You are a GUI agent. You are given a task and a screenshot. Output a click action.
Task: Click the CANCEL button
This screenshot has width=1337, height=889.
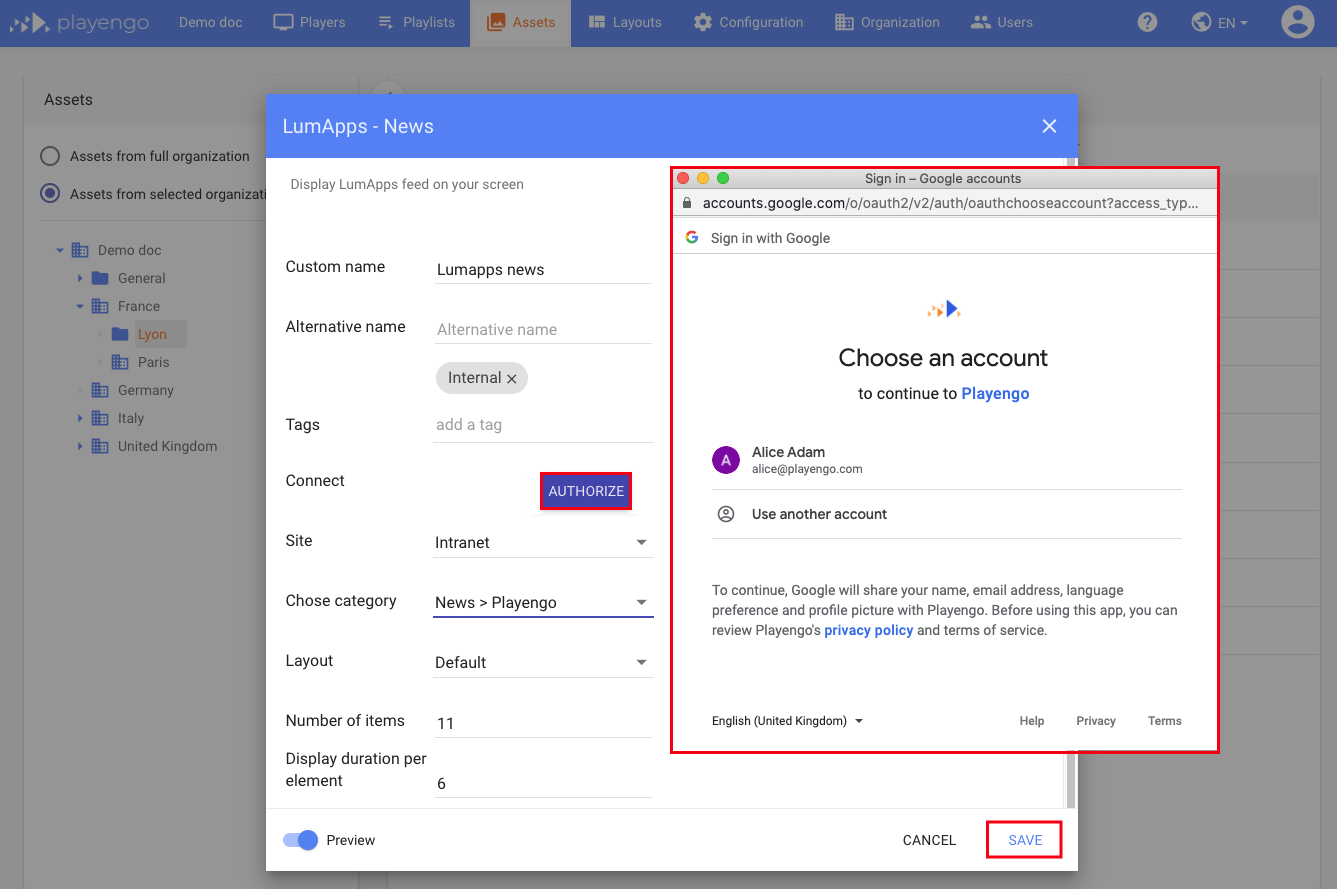pos(929,840)
